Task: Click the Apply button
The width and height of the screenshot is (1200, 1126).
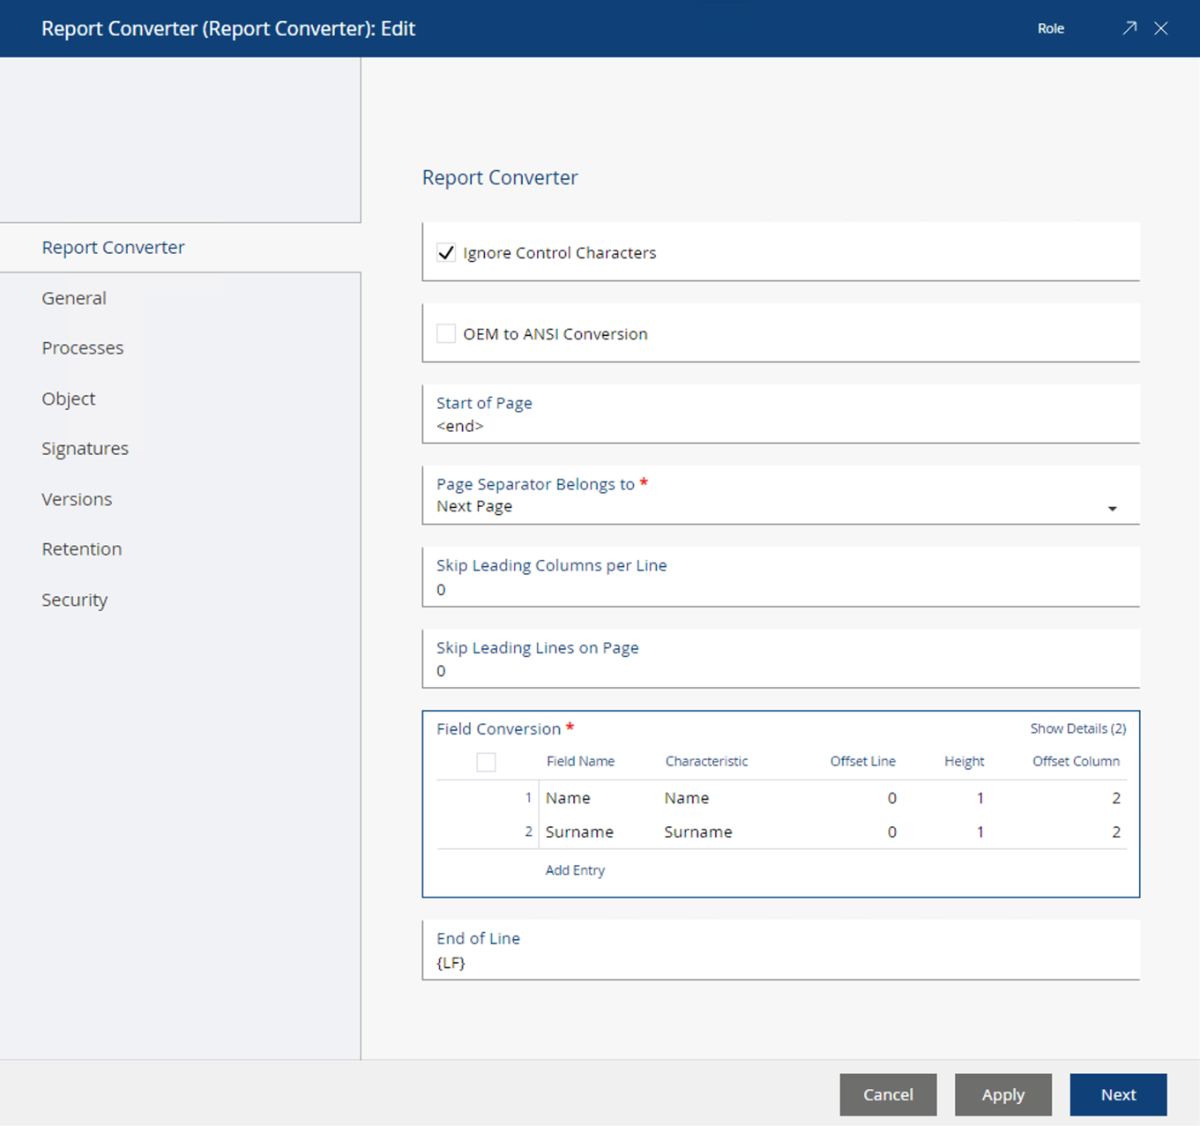Action: coord(1003,1094)
